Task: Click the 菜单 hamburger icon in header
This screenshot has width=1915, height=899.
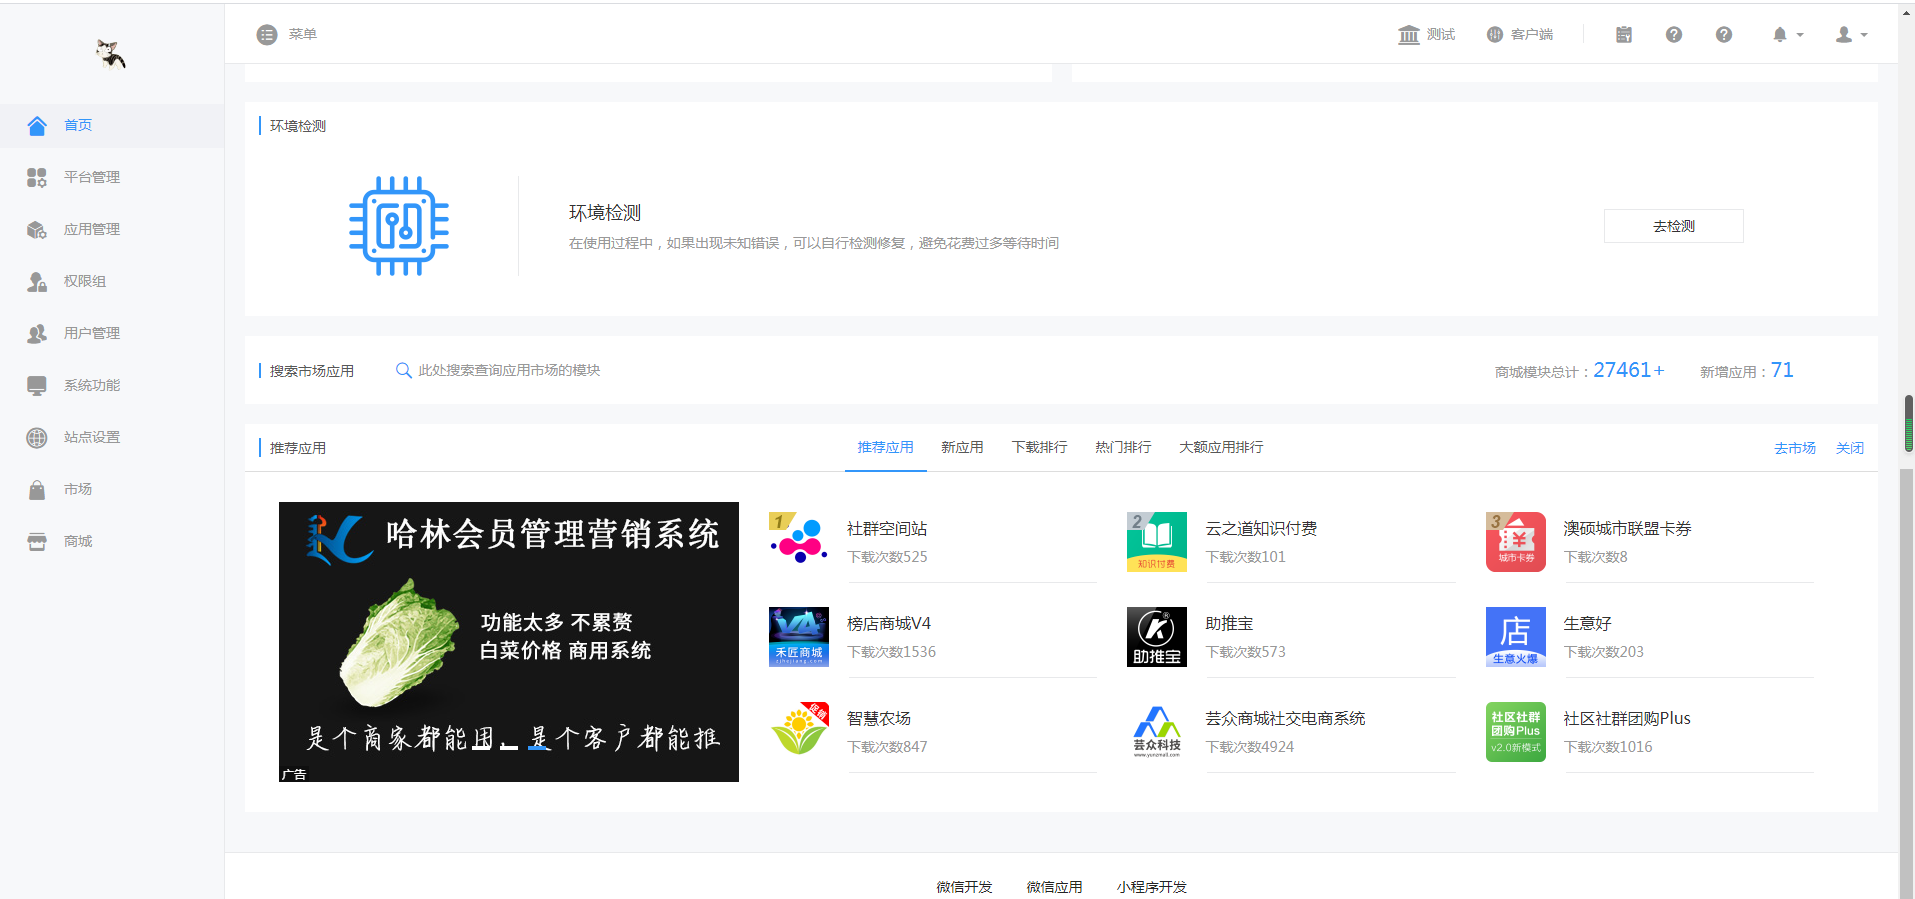Action: point(267,35)
